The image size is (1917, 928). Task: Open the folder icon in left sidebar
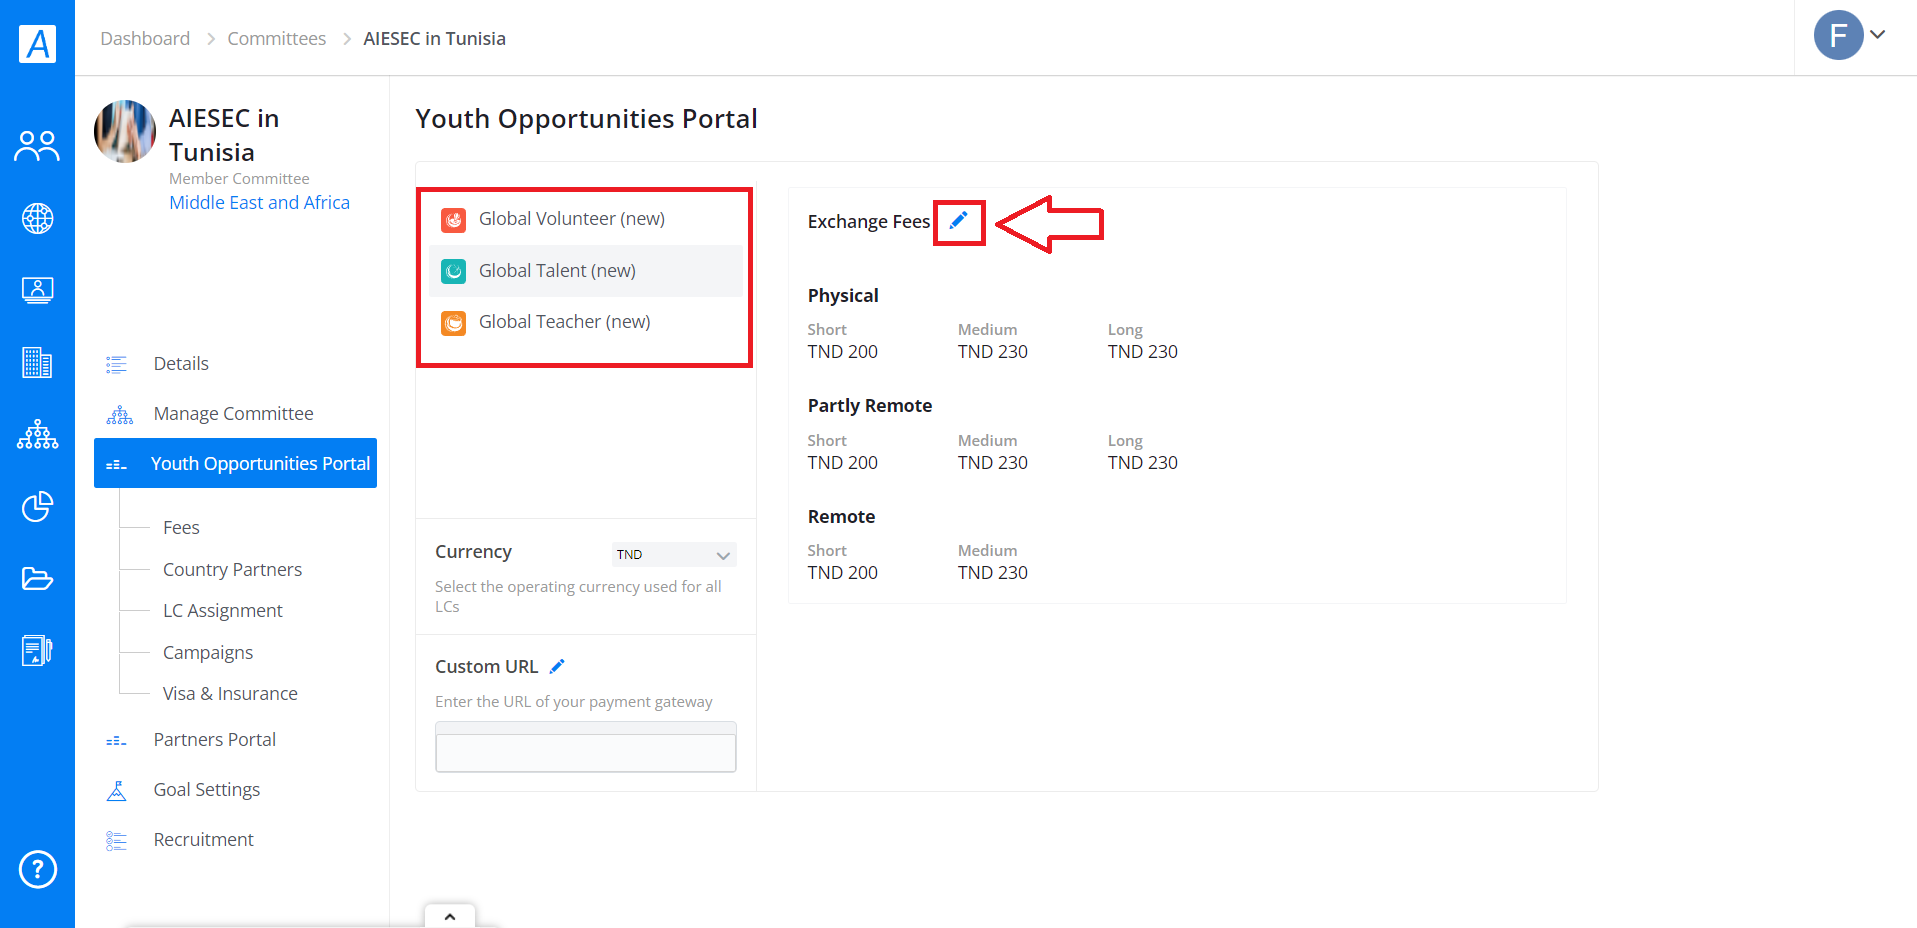point(37,578)
